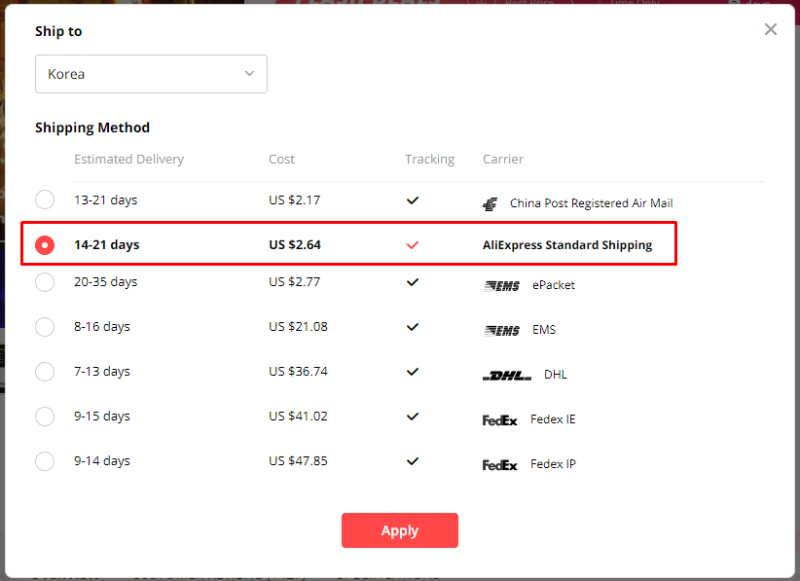Choose the 20-35 days ePacket radio button

[45, 282]
